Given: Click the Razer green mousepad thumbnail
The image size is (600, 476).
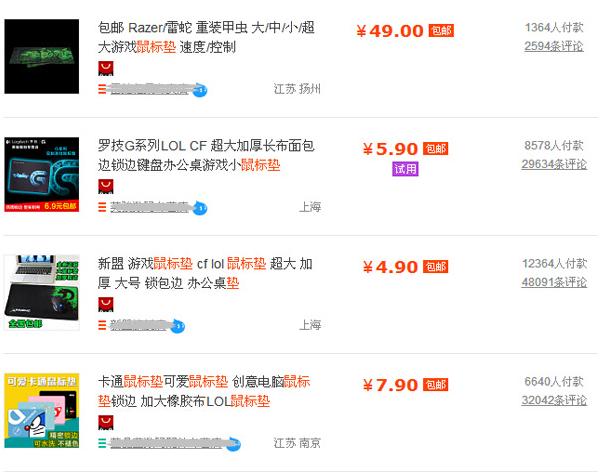Looking at the screenshot, I should pos(42,57).
